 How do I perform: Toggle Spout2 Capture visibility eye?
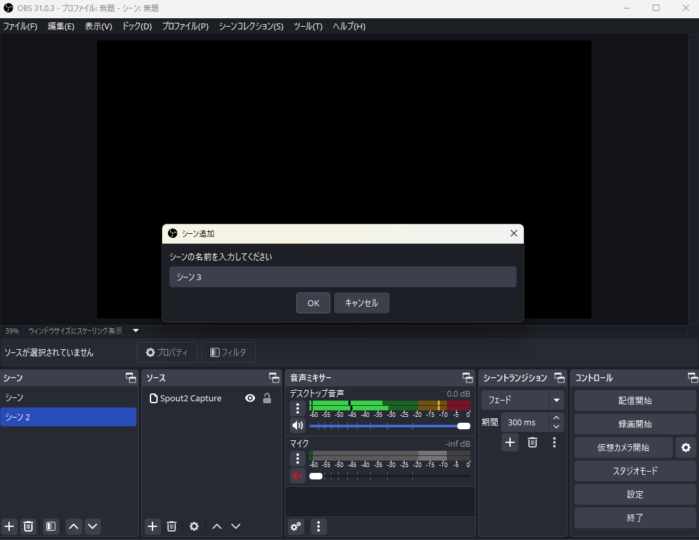pos(250,398)
